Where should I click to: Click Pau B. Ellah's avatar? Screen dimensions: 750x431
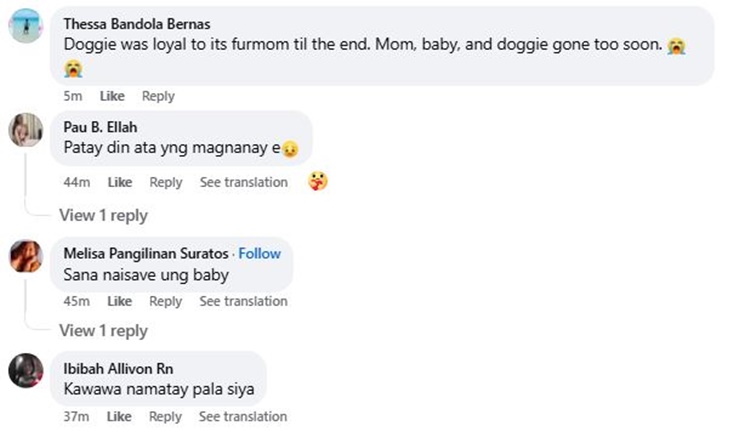pyautogui.click(x=25, y=130)
